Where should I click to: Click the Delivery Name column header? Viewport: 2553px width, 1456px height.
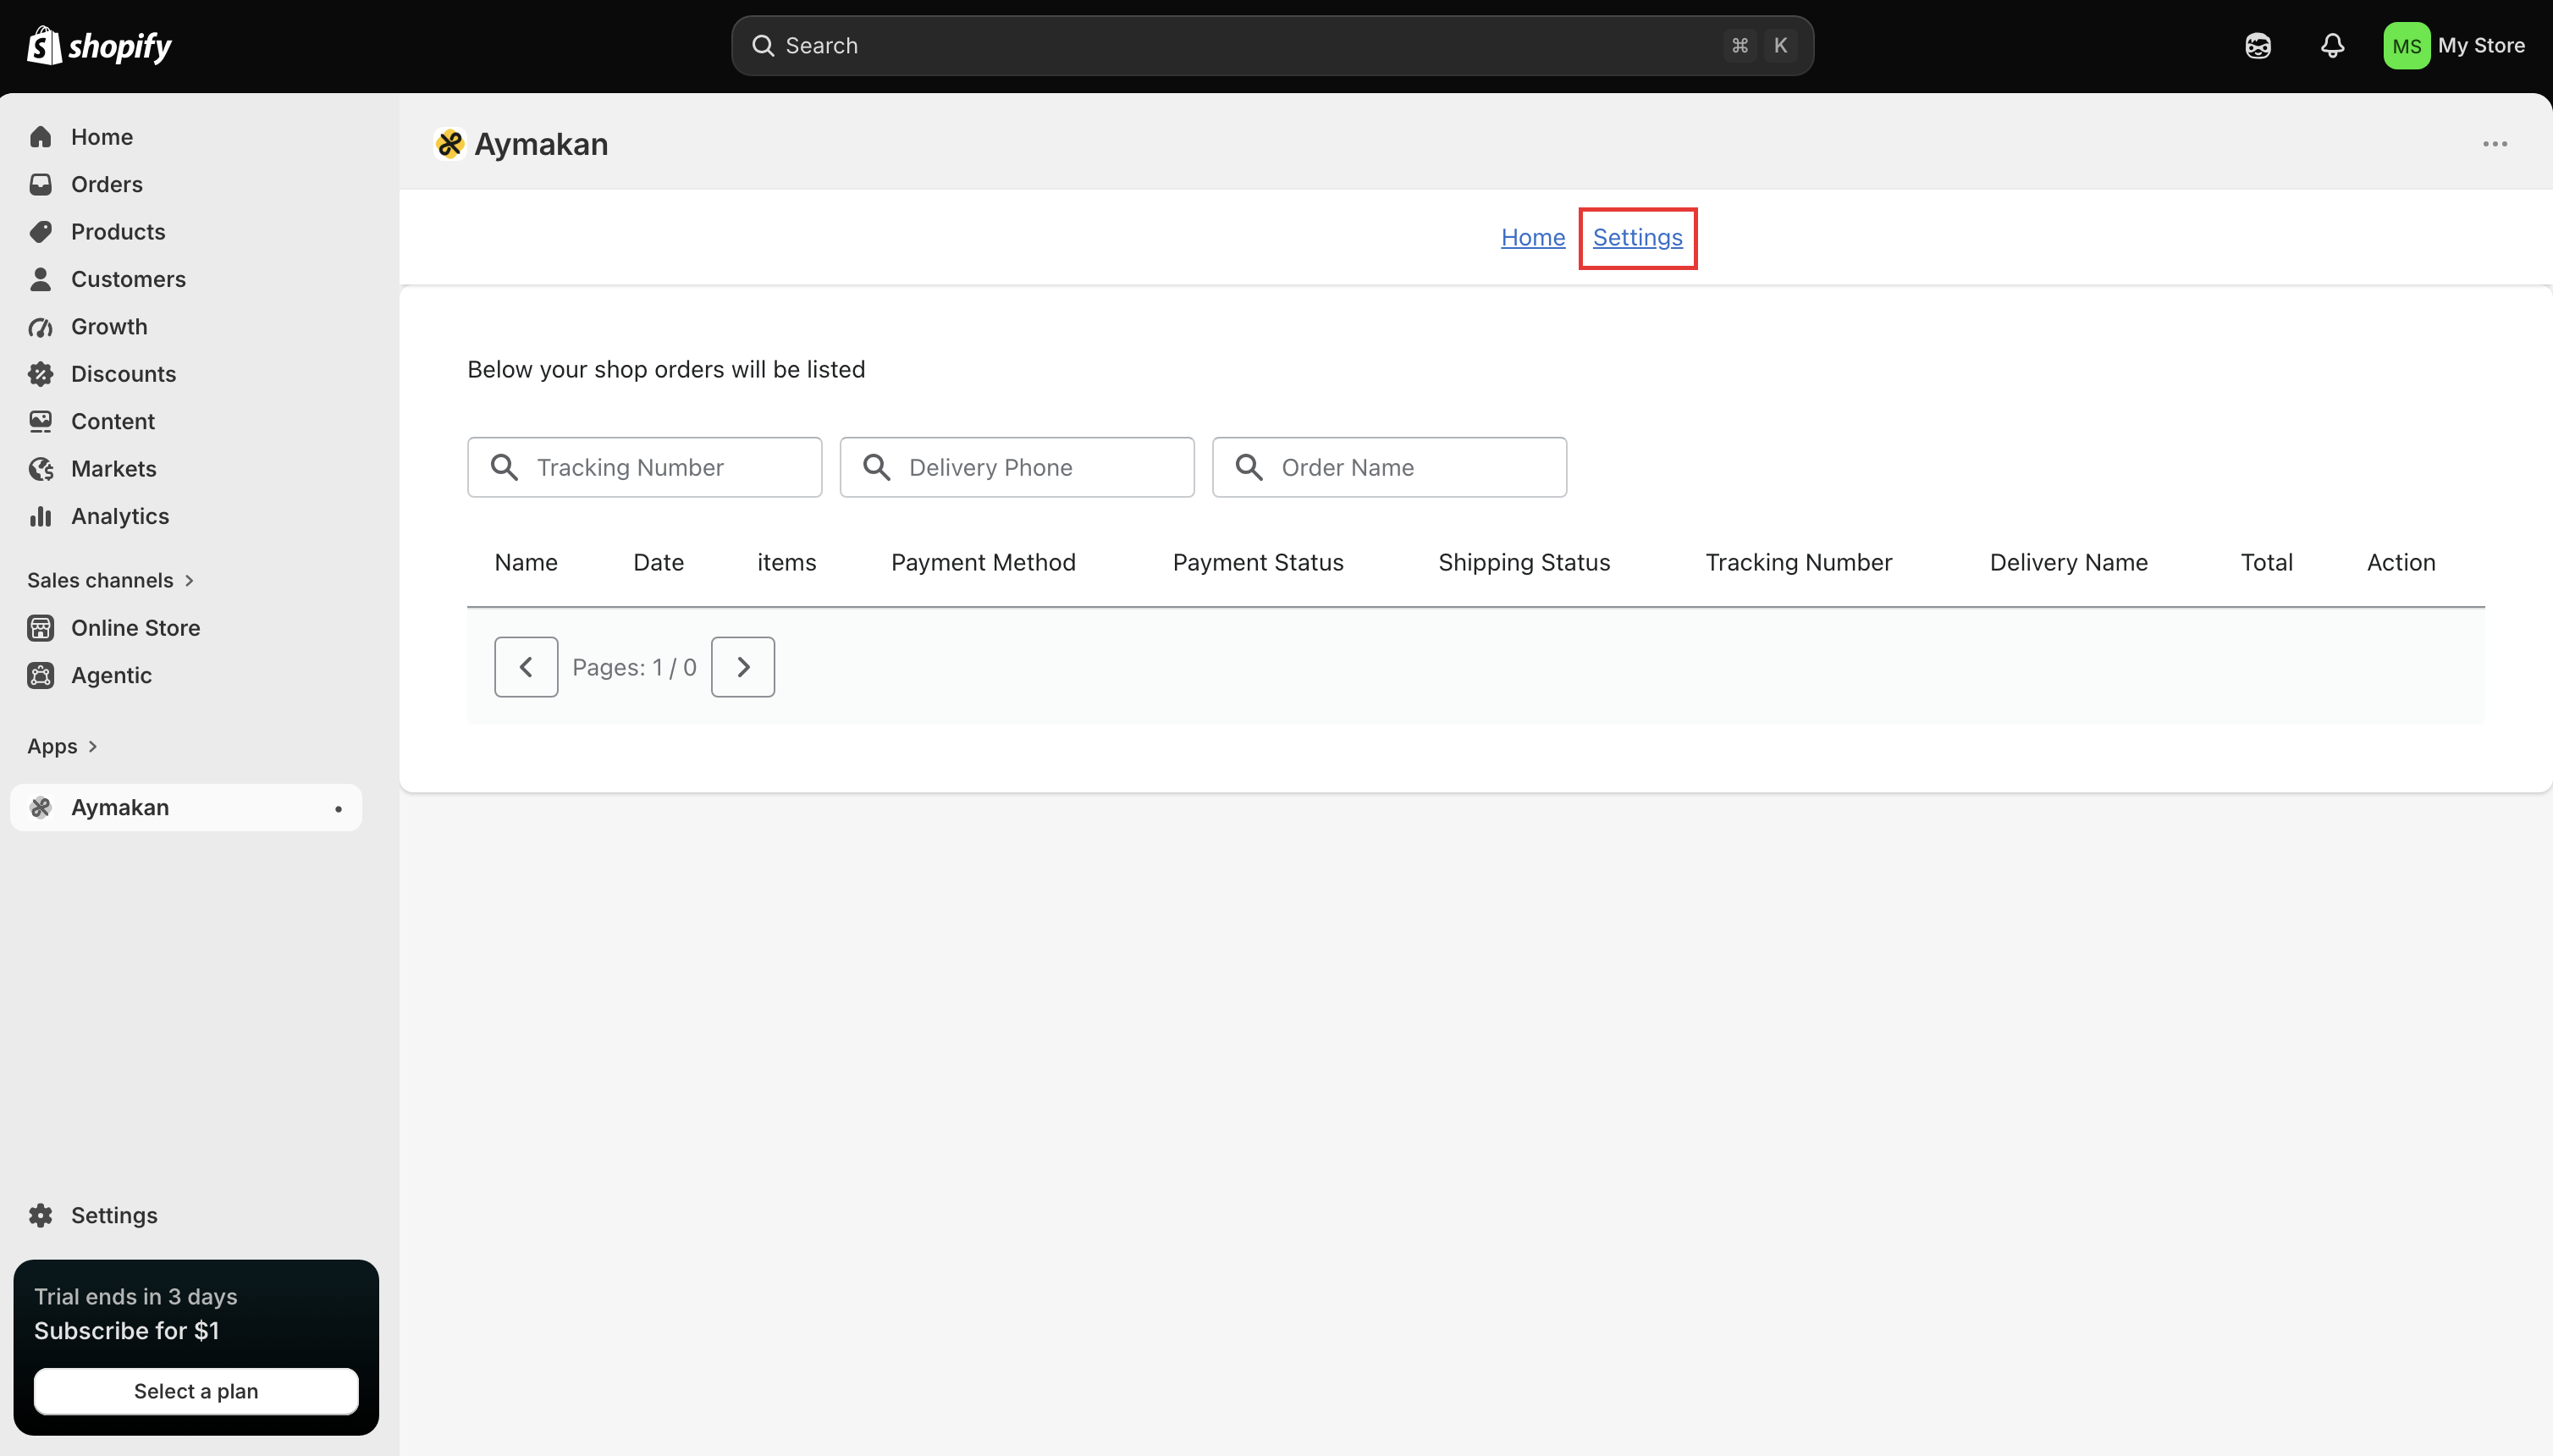click(2068, 562)
